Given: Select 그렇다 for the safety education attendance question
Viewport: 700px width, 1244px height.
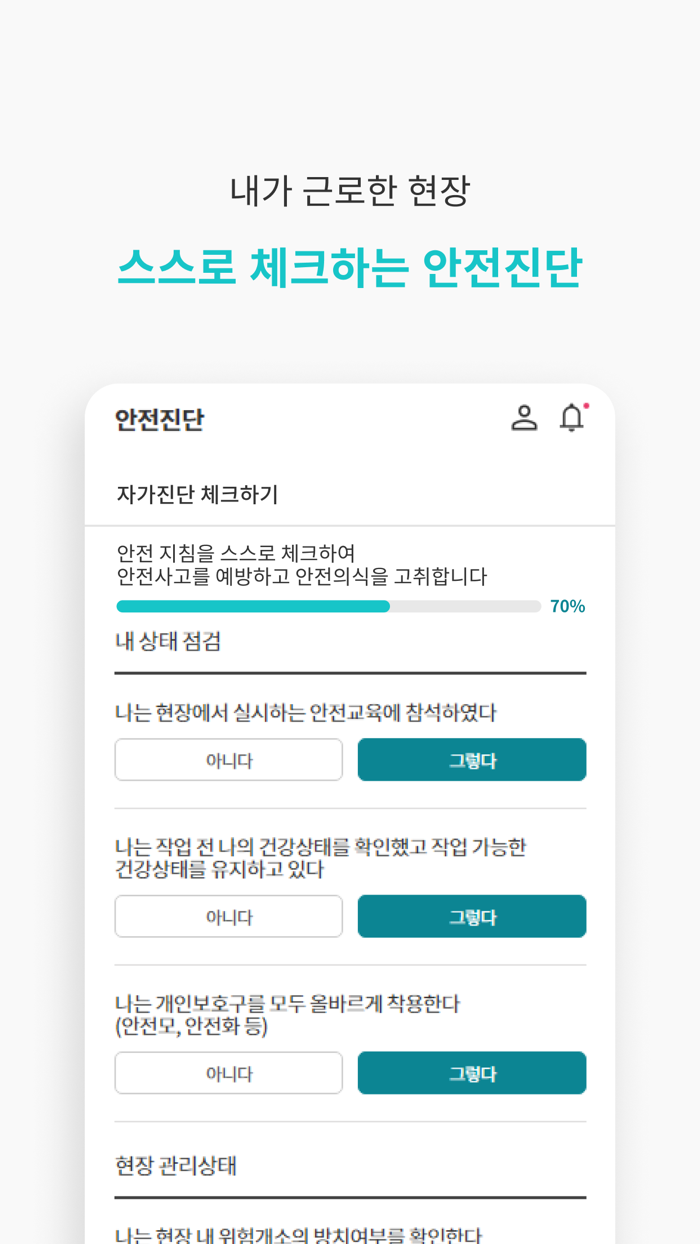Looking at the screenshot, I should tap(471, 759).
